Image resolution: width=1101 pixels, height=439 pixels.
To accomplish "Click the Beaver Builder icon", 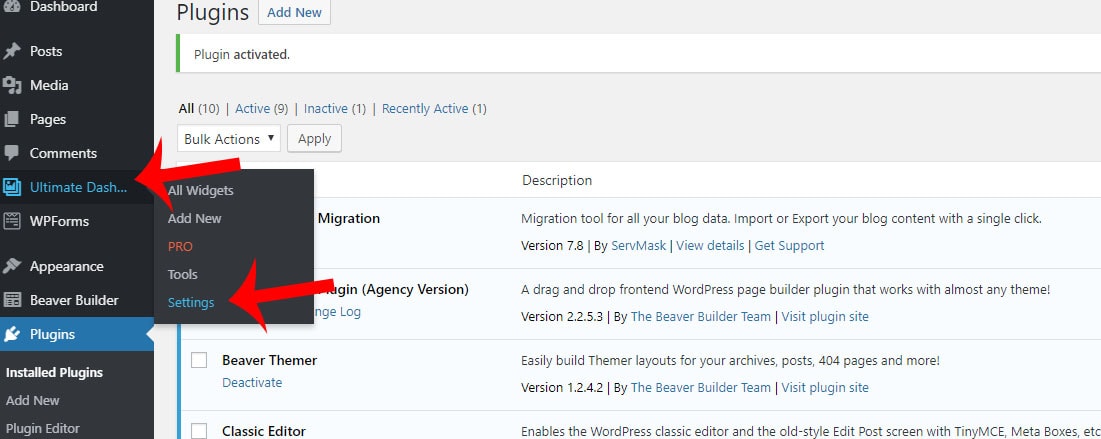I will [12, 300].
